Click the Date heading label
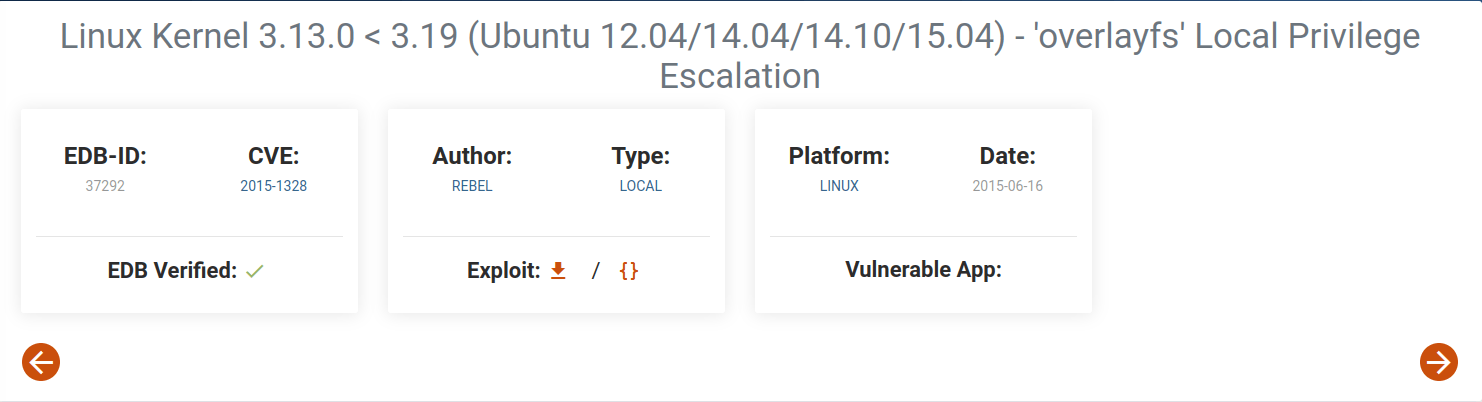The height and width of the screenshot is (402, 1482). tap(1007, 156)
